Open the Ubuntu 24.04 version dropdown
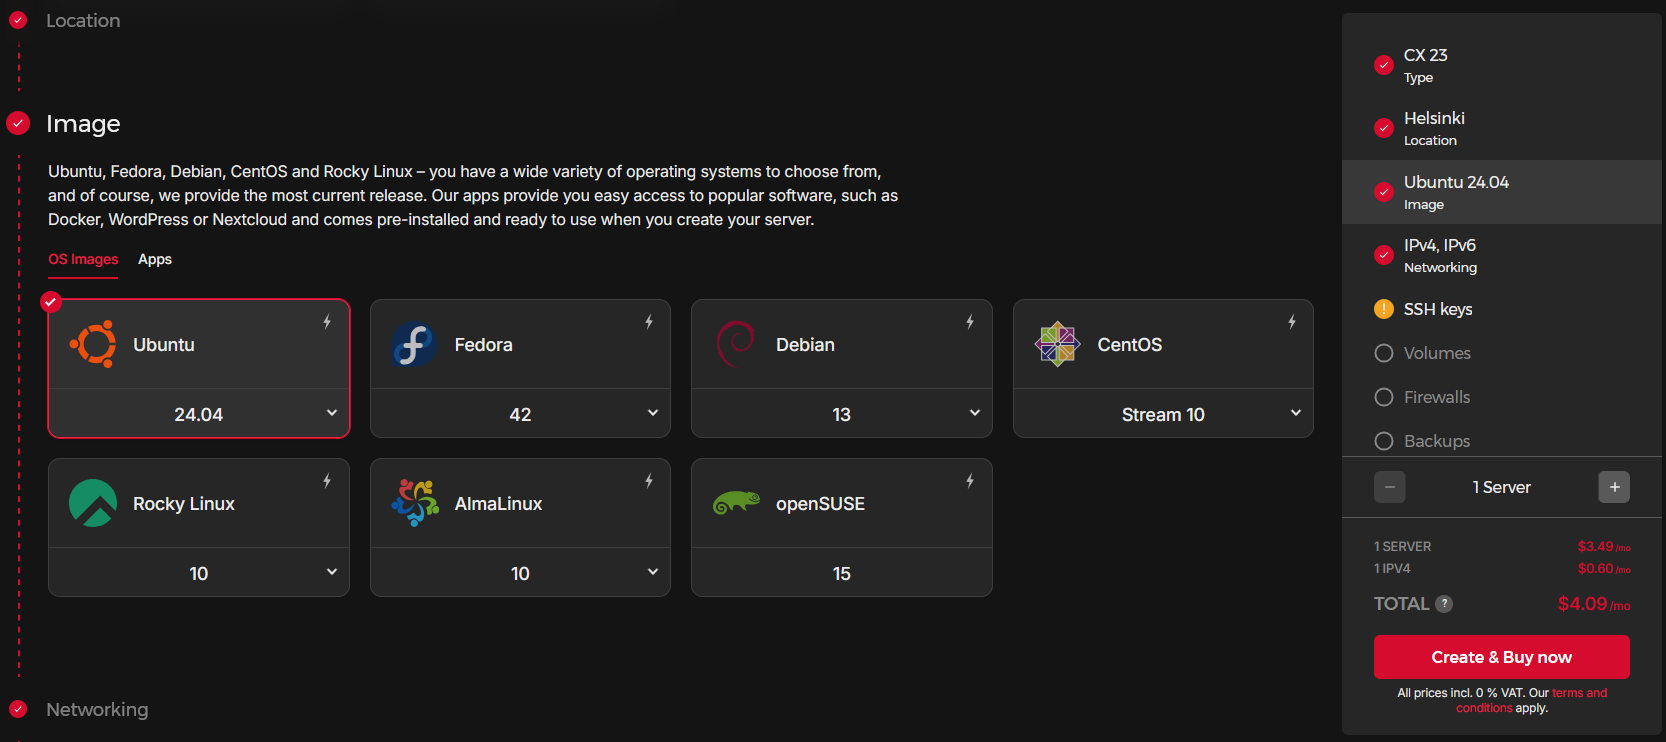 point(199,414)
